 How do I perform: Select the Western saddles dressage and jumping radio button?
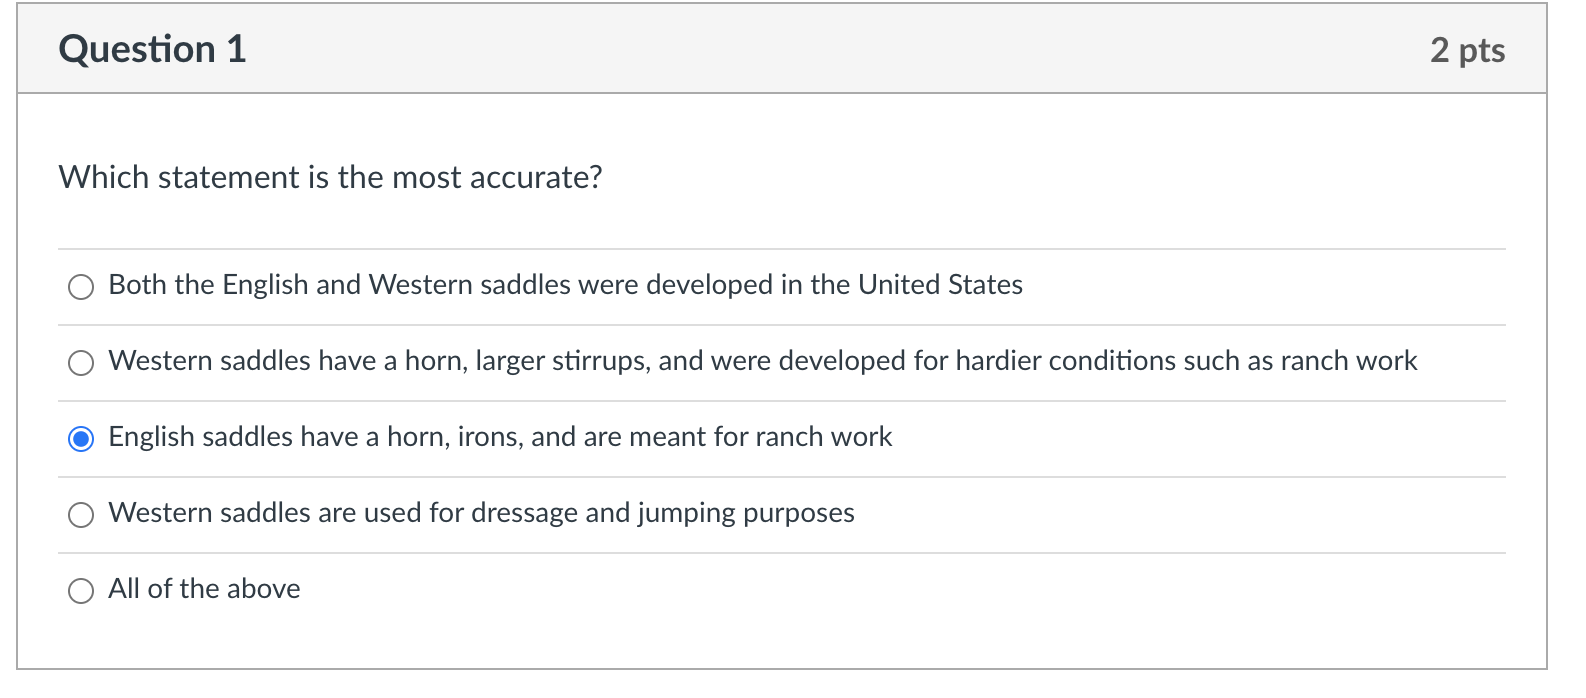tap(81, 515)
